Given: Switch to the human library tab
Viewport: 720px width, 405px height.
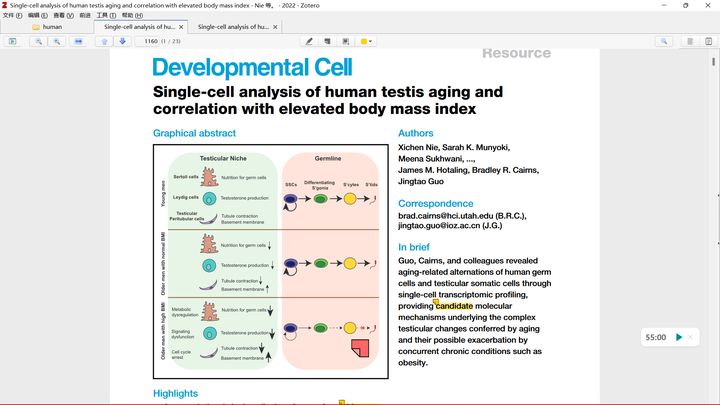Looking at the screenshot, I should (x=51, y=27).
